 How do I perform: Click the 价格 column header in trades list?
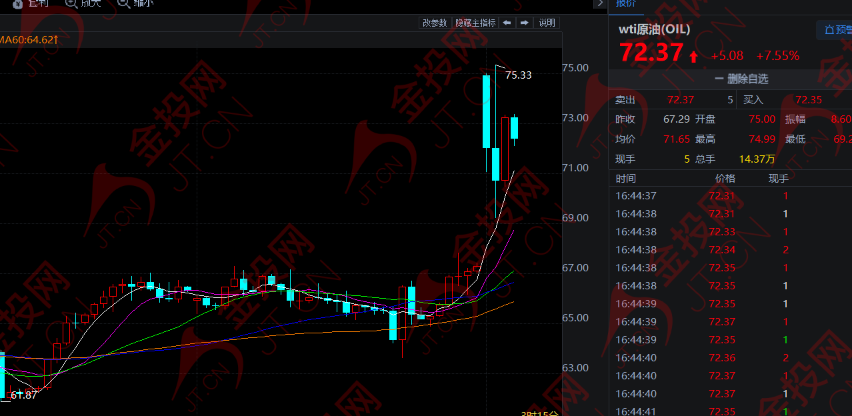pos(724,178)
